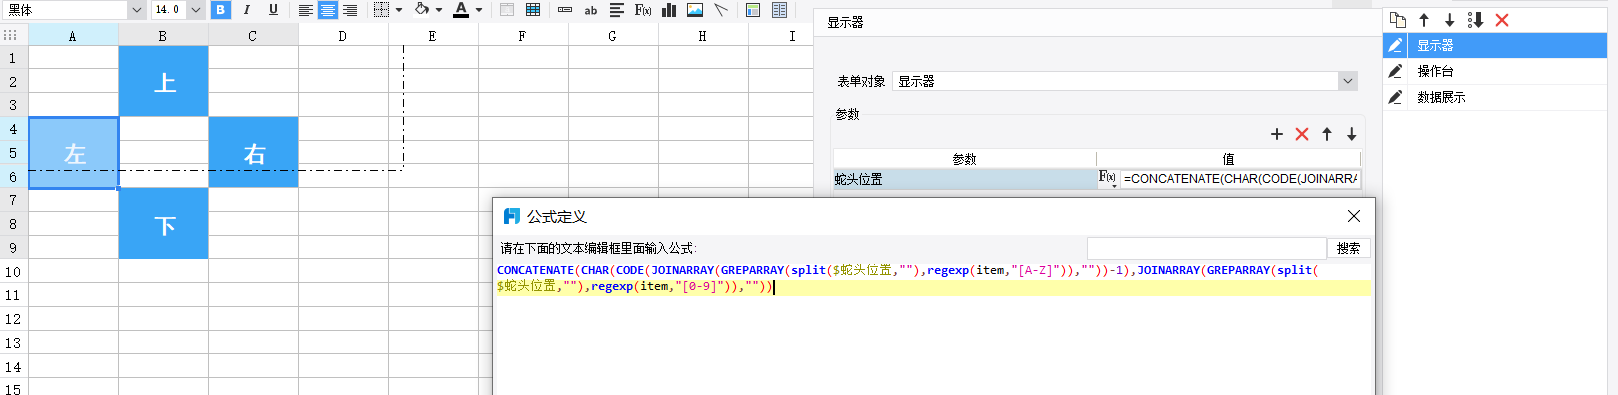Insert formula F(x) from toolbar
Image resolution: width=1618 pixels, height=395 pixels.
[x=643, y=10]
